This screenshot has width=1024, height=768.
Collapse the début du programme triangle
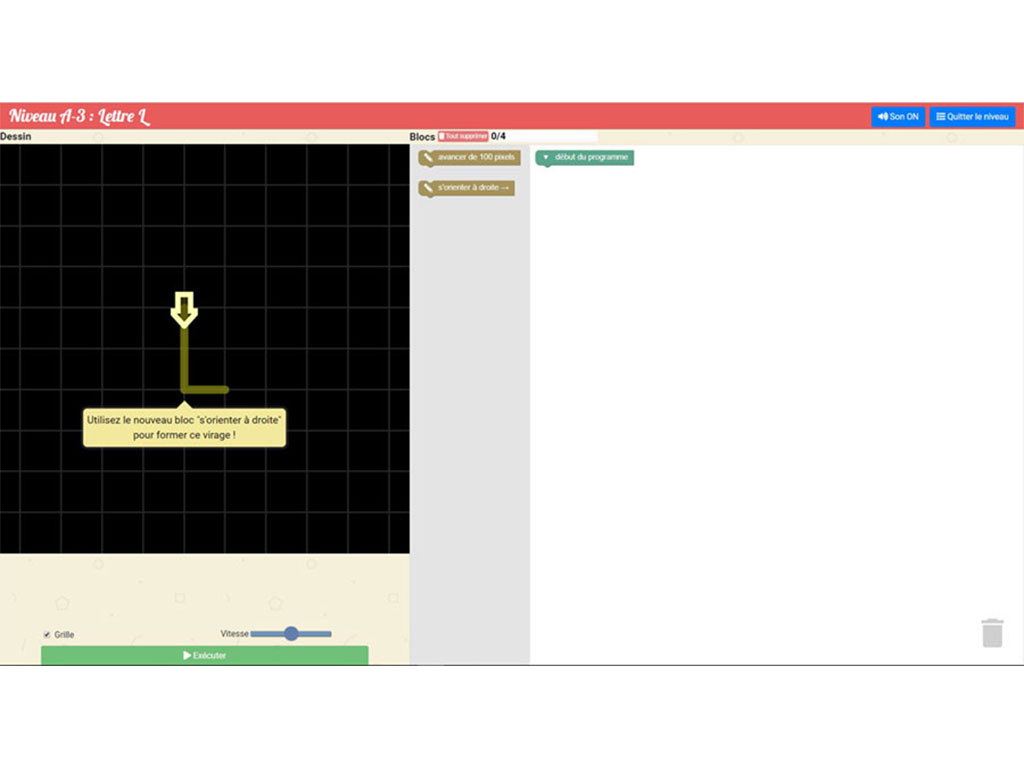point(545,158)
